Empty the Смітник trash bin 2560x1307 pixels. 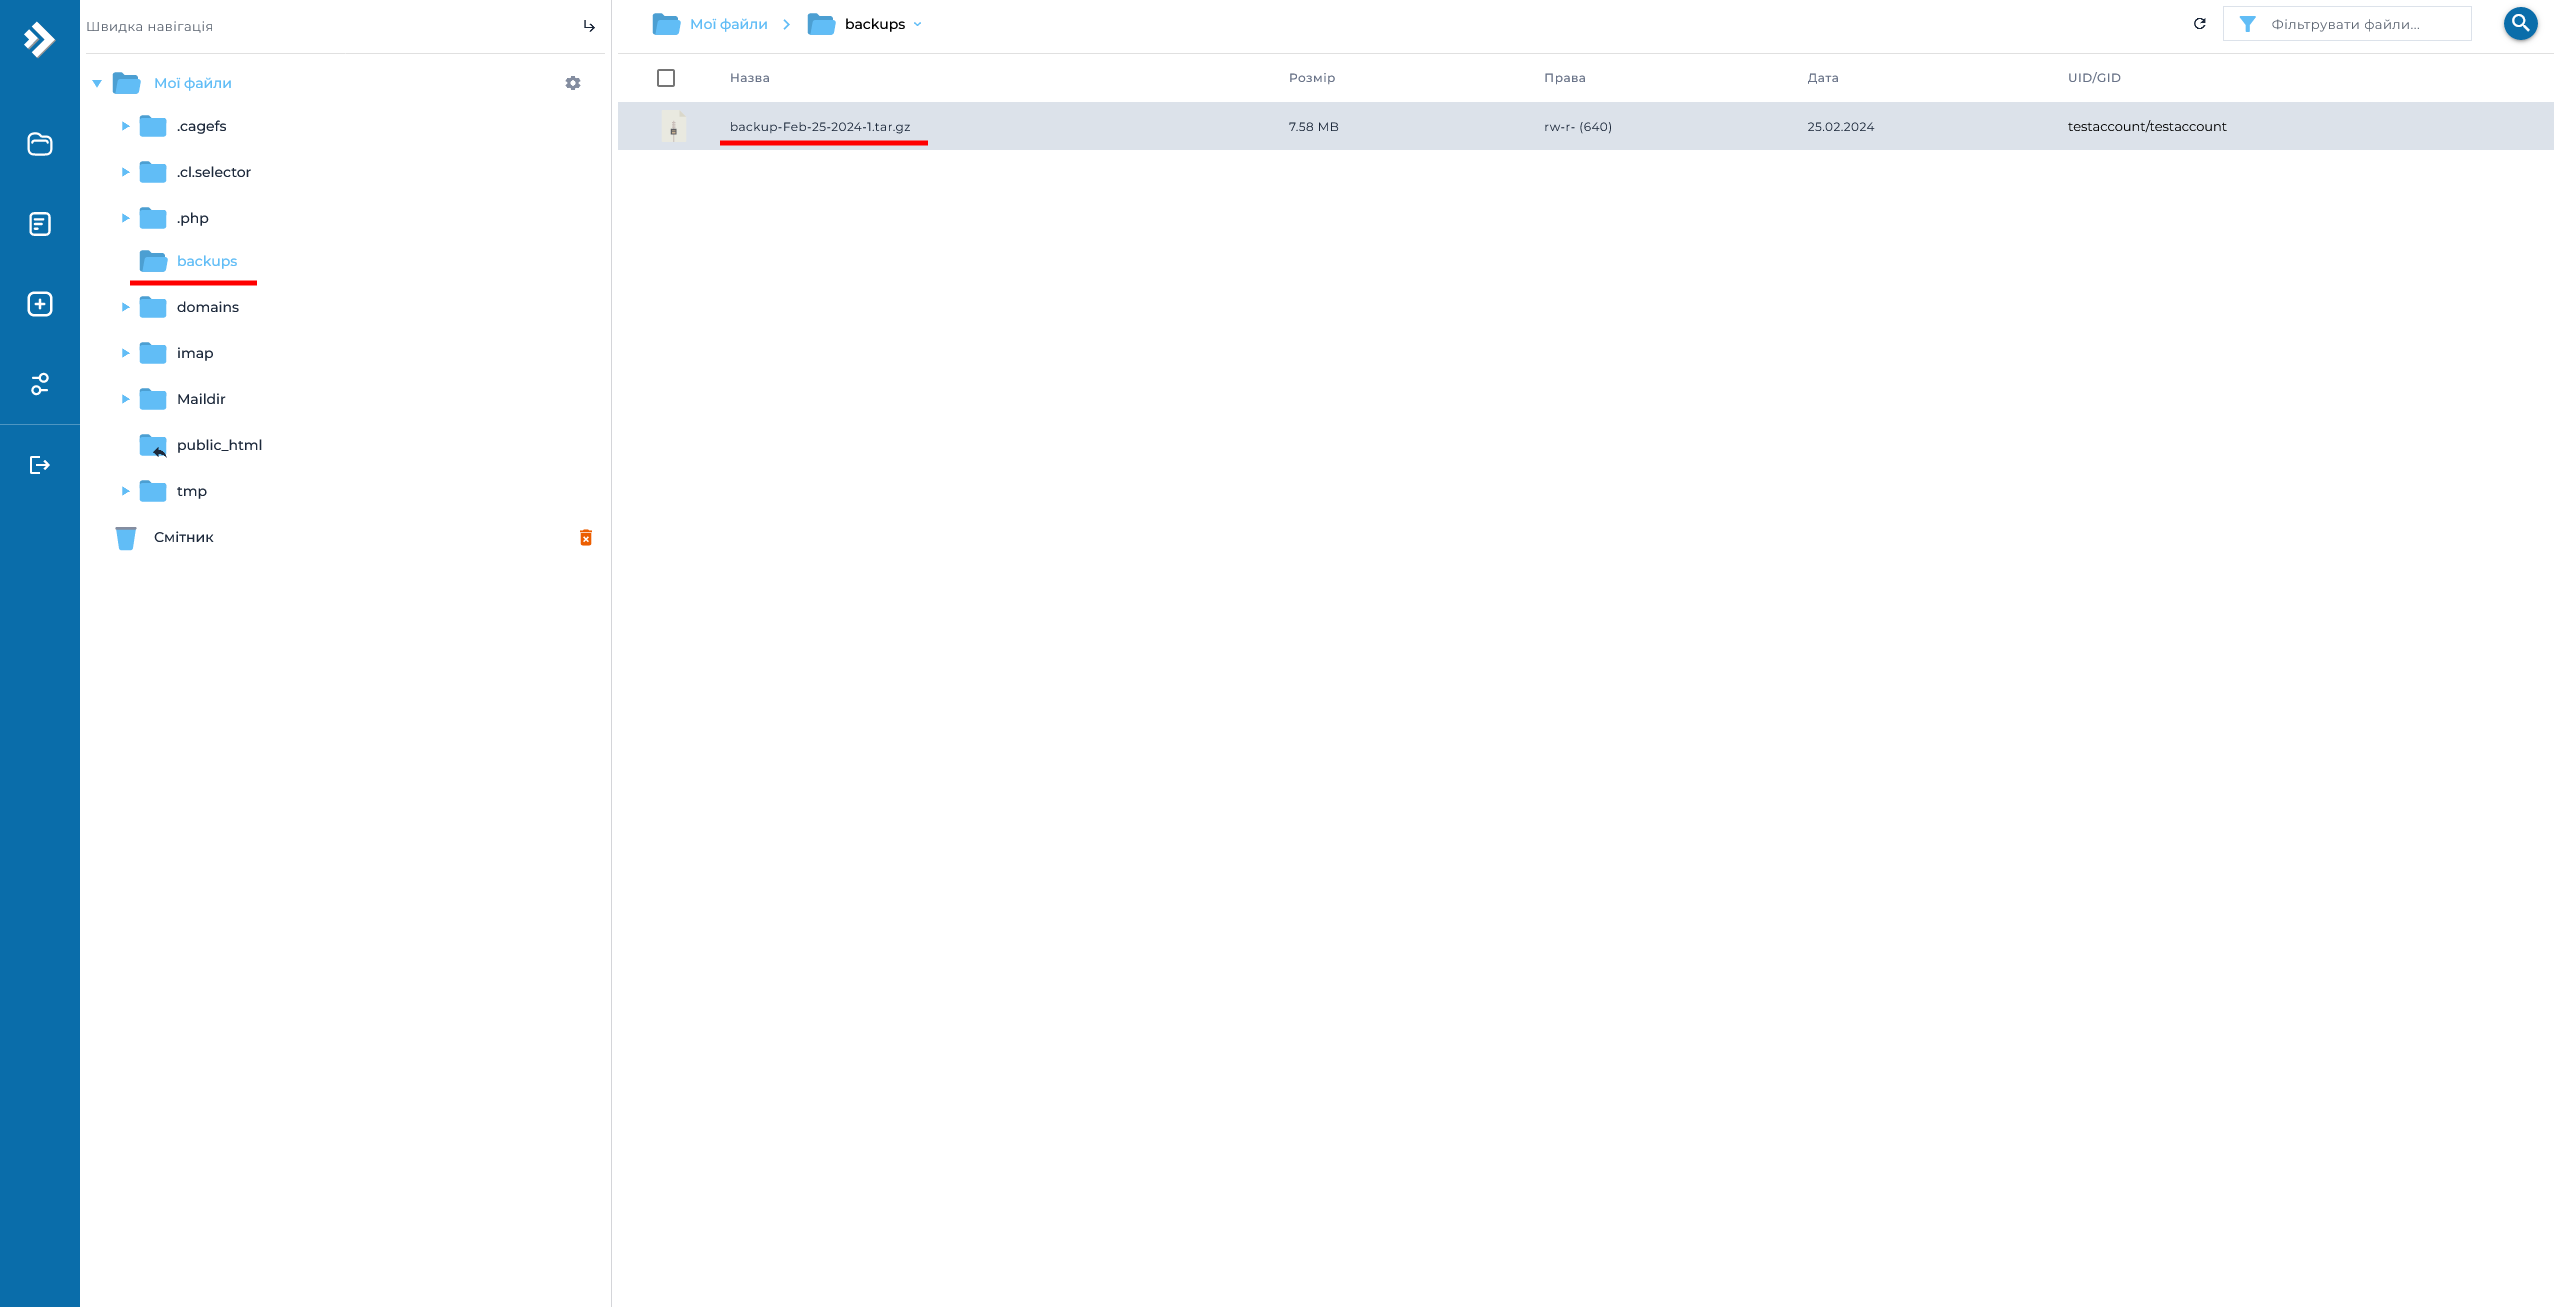pyautogui.click(x=586, y=537)
